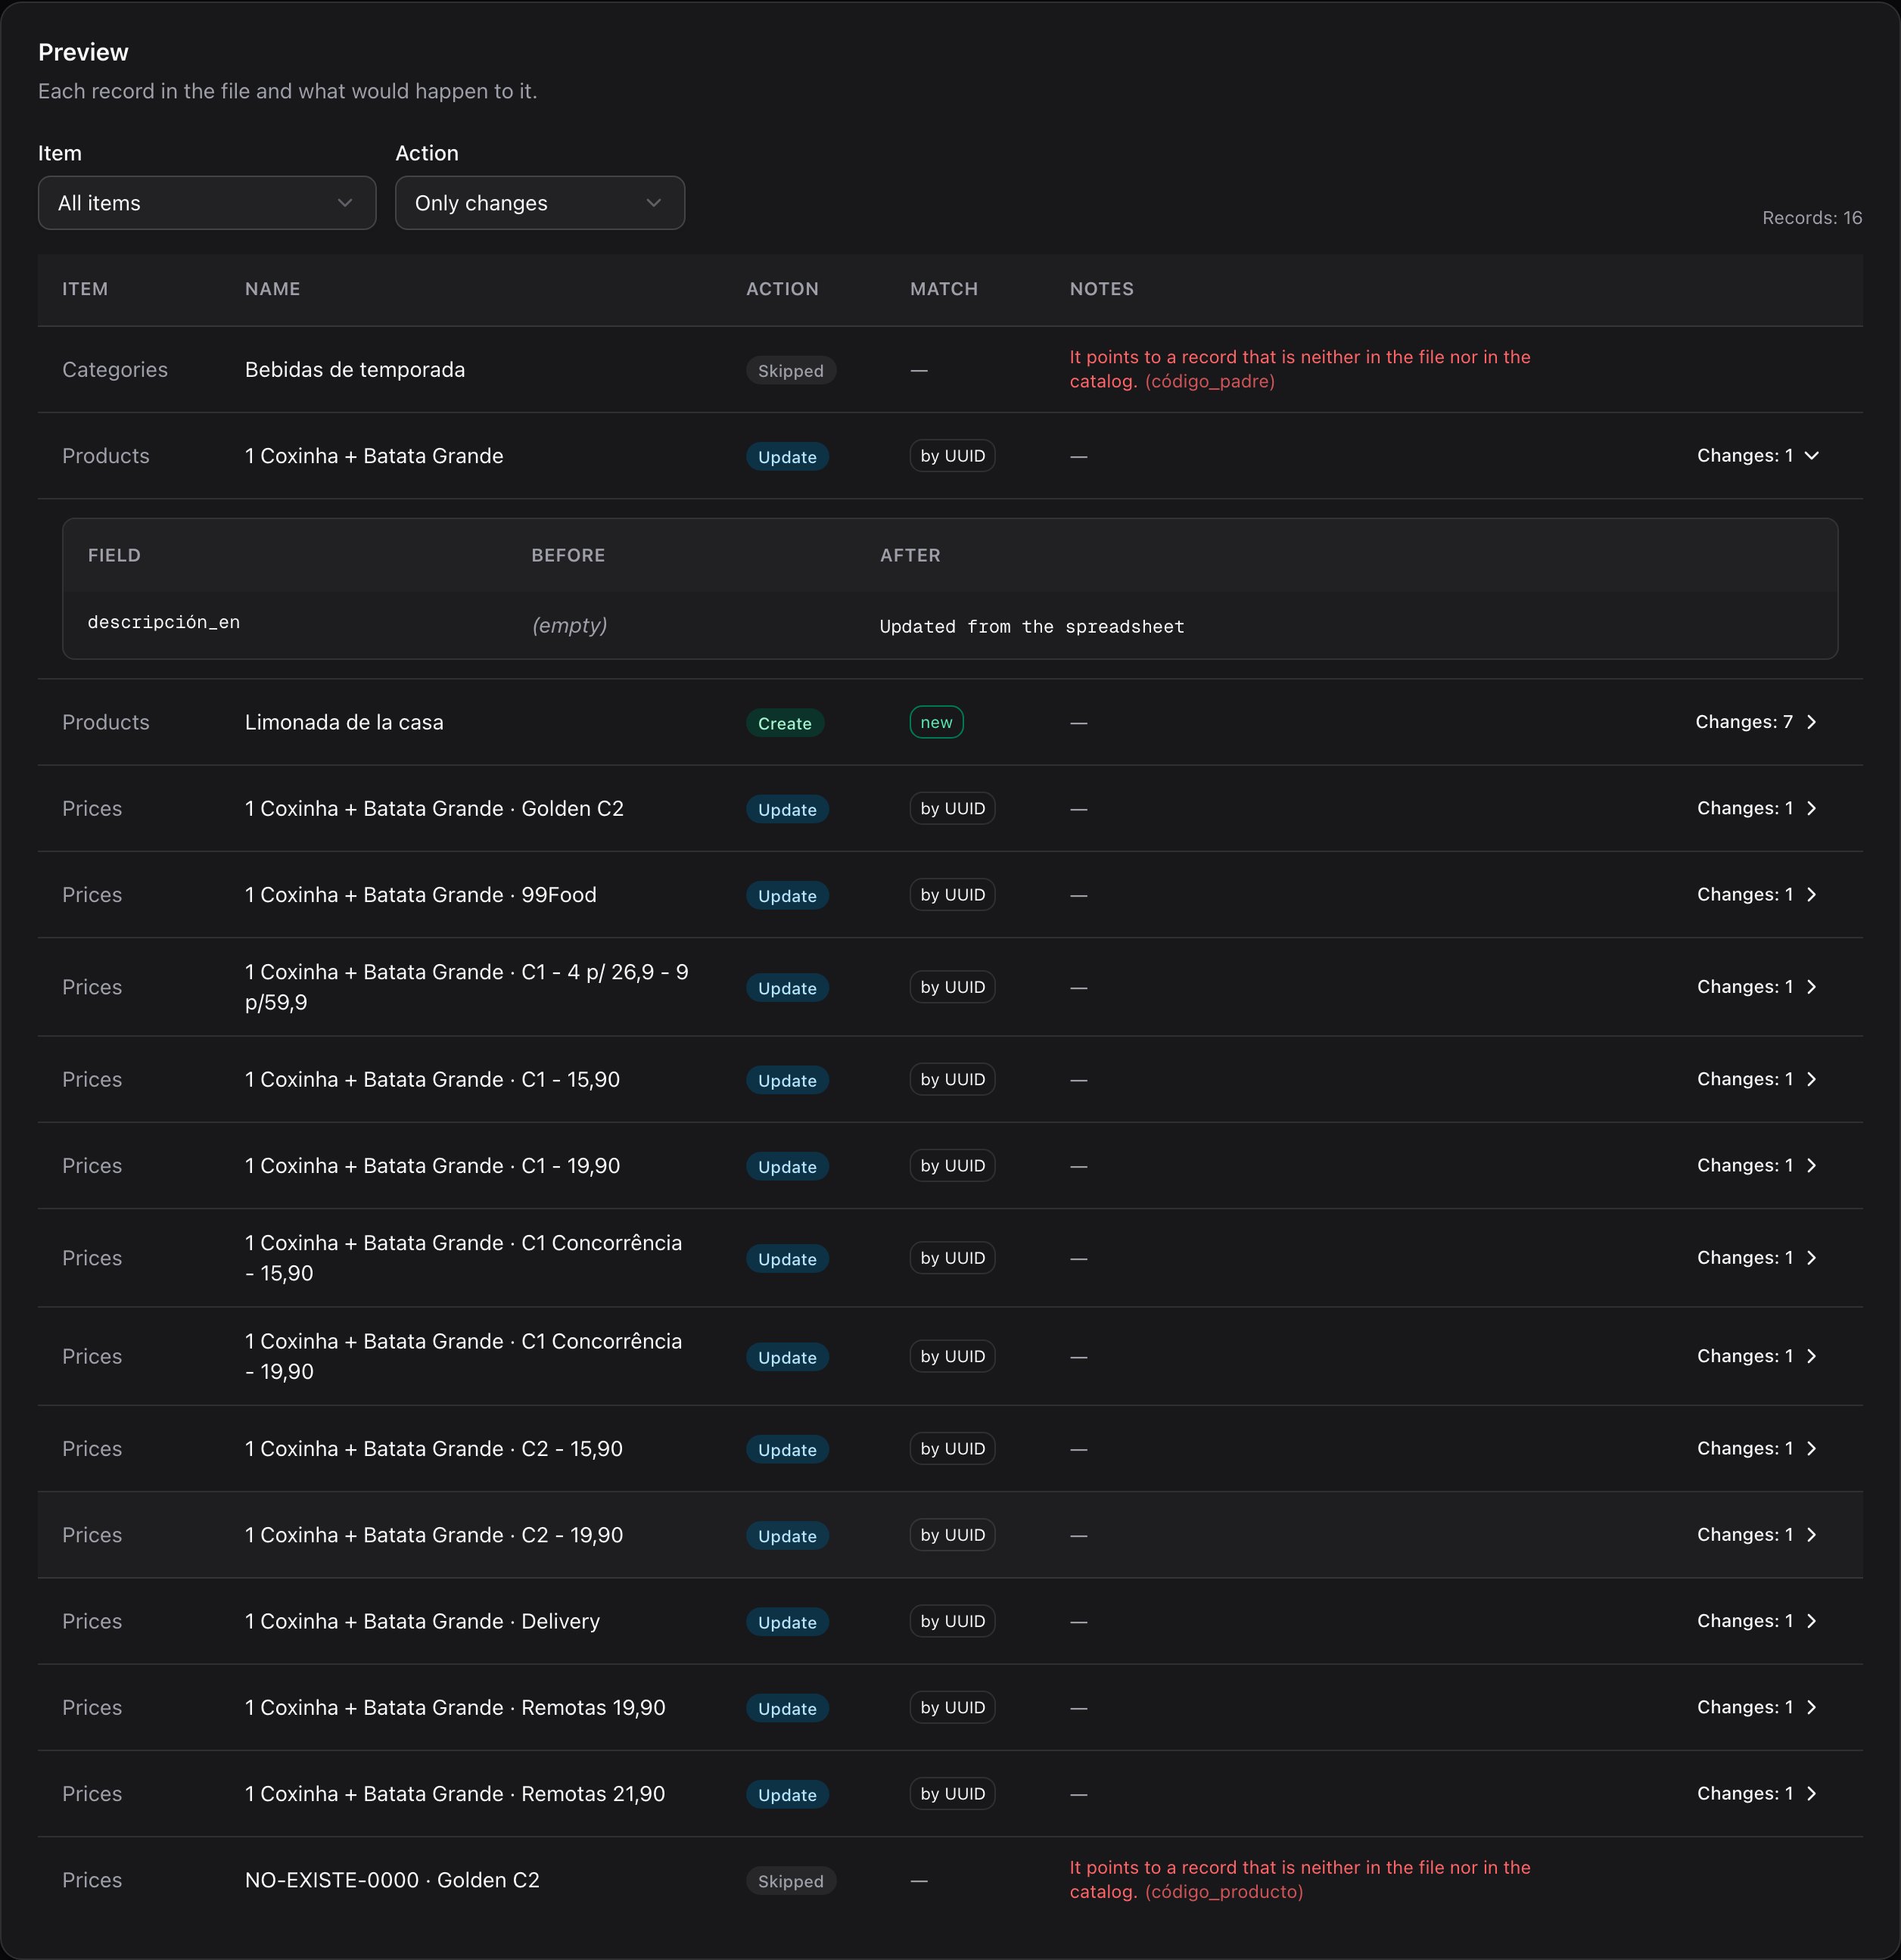
Task: Expand changes for the C2 - 15,90 price row
Action: coord(1758,1449)
